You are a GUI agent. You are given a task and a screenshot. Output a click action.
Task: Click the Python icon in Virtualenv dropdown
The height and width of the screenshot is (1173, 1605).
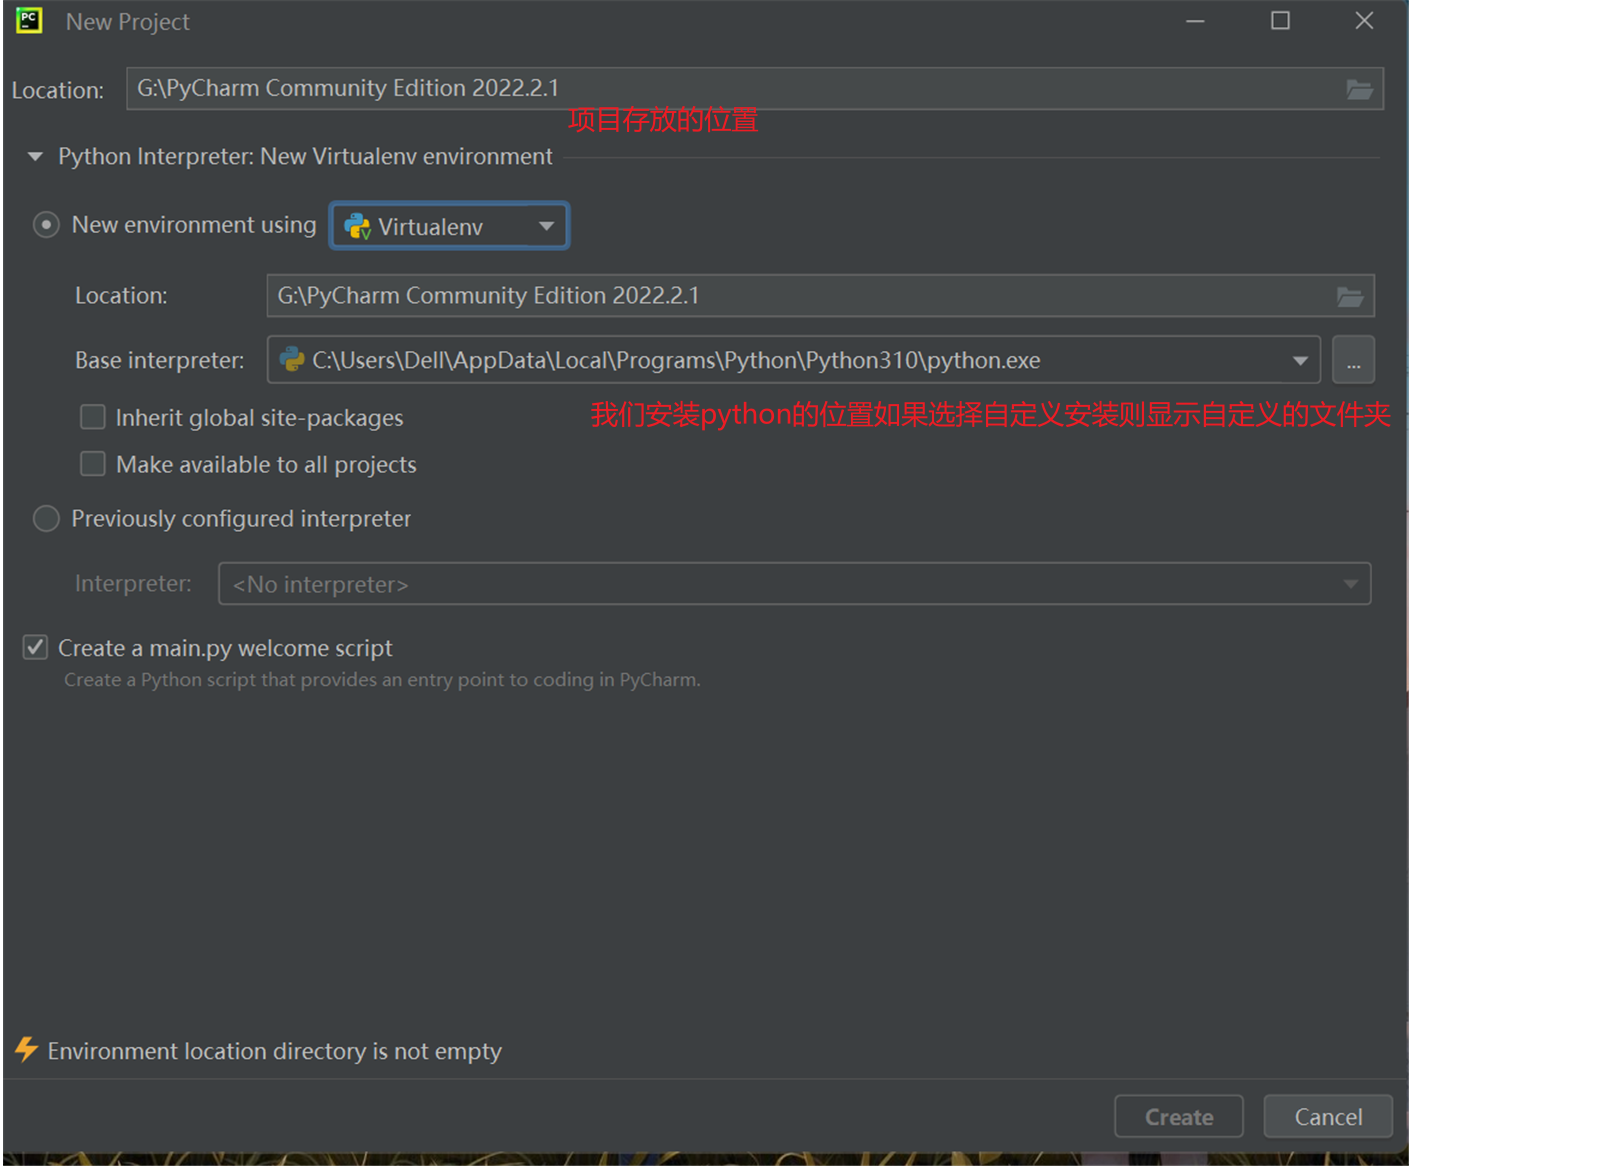click(357, 227)
